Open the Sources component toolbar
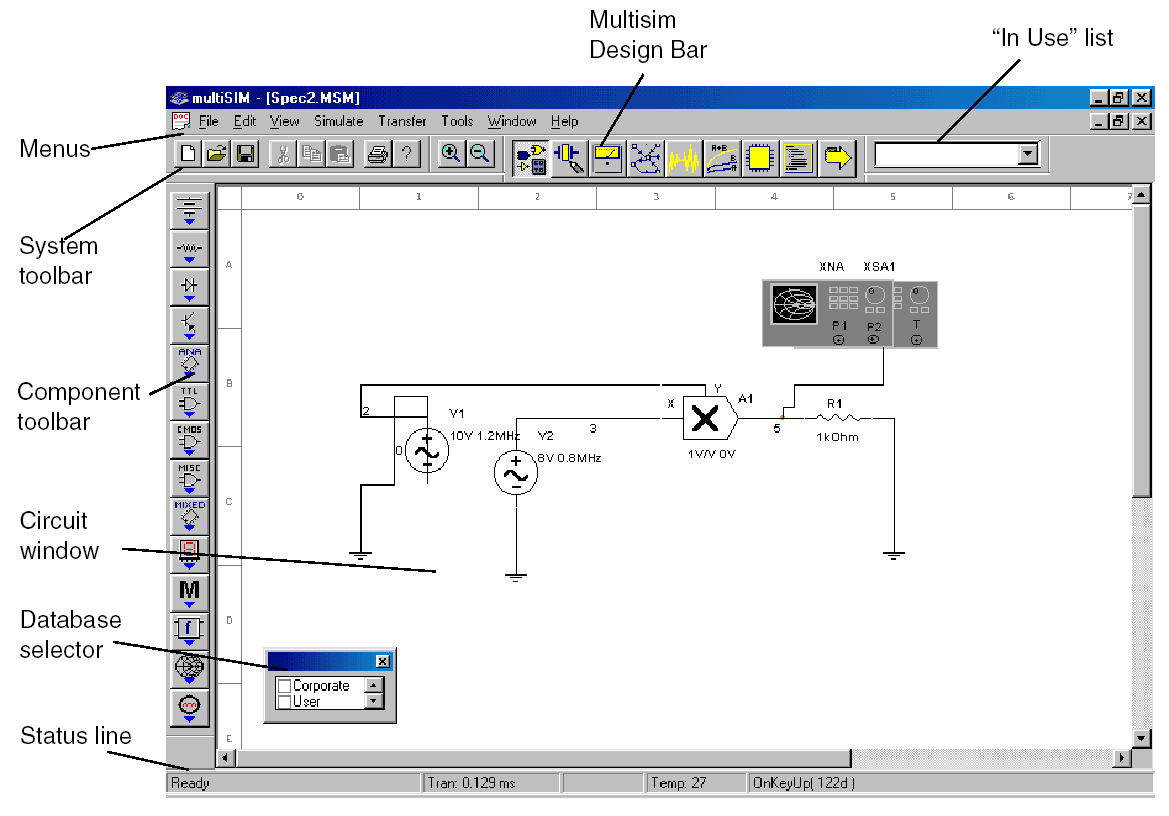The width and height of the screenshot is (1169, 816). click(189, 210)
